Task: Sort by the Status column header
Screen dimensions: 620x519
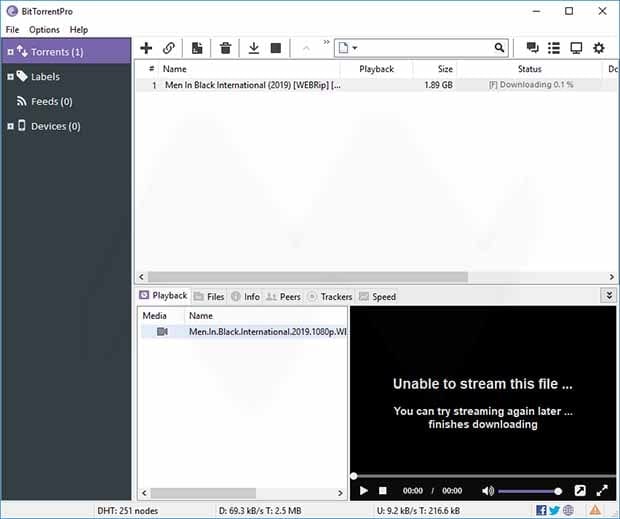Action: point(530,69)
